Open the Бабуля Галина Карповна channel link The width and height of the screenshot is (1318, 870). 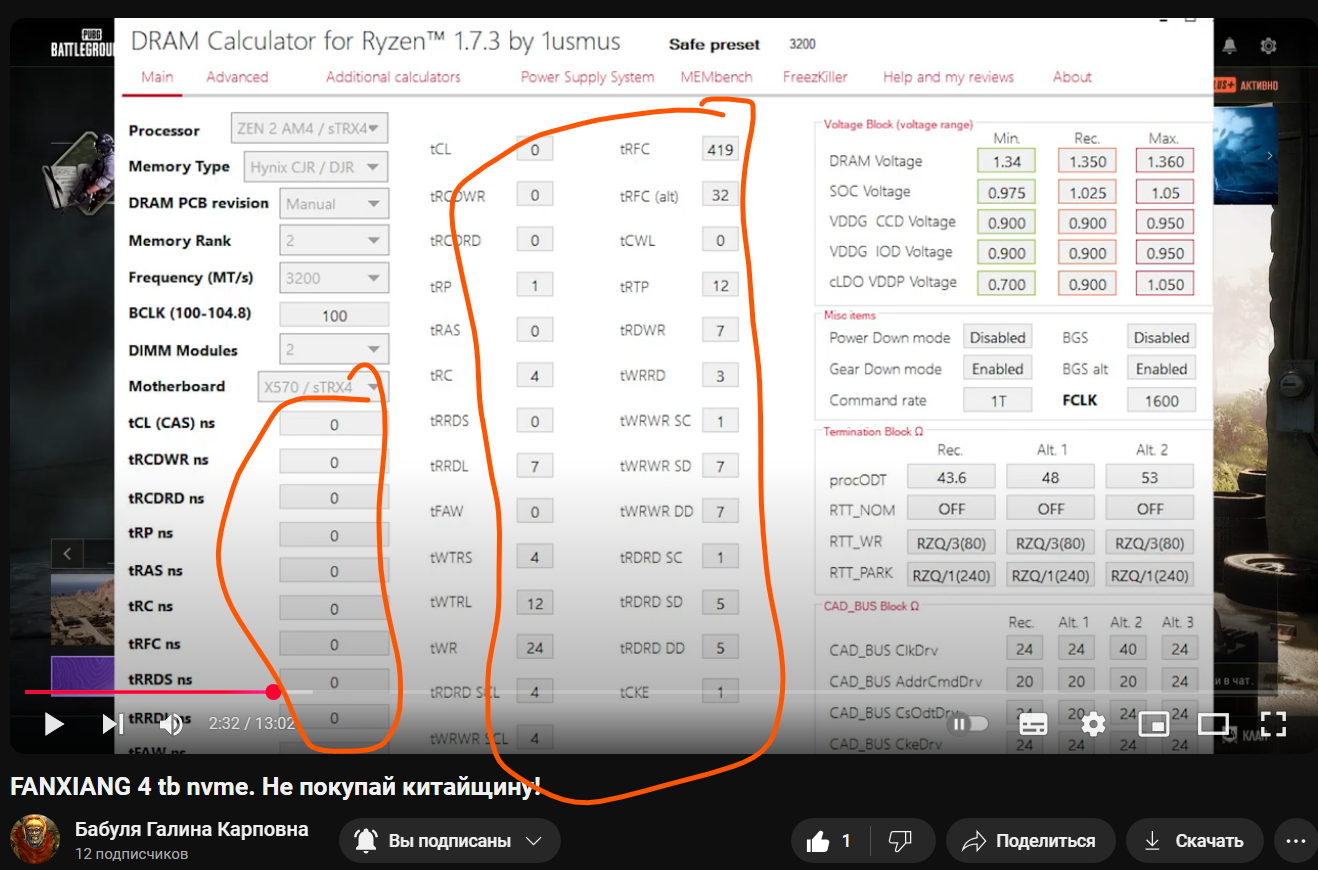[x=192, y=829]
